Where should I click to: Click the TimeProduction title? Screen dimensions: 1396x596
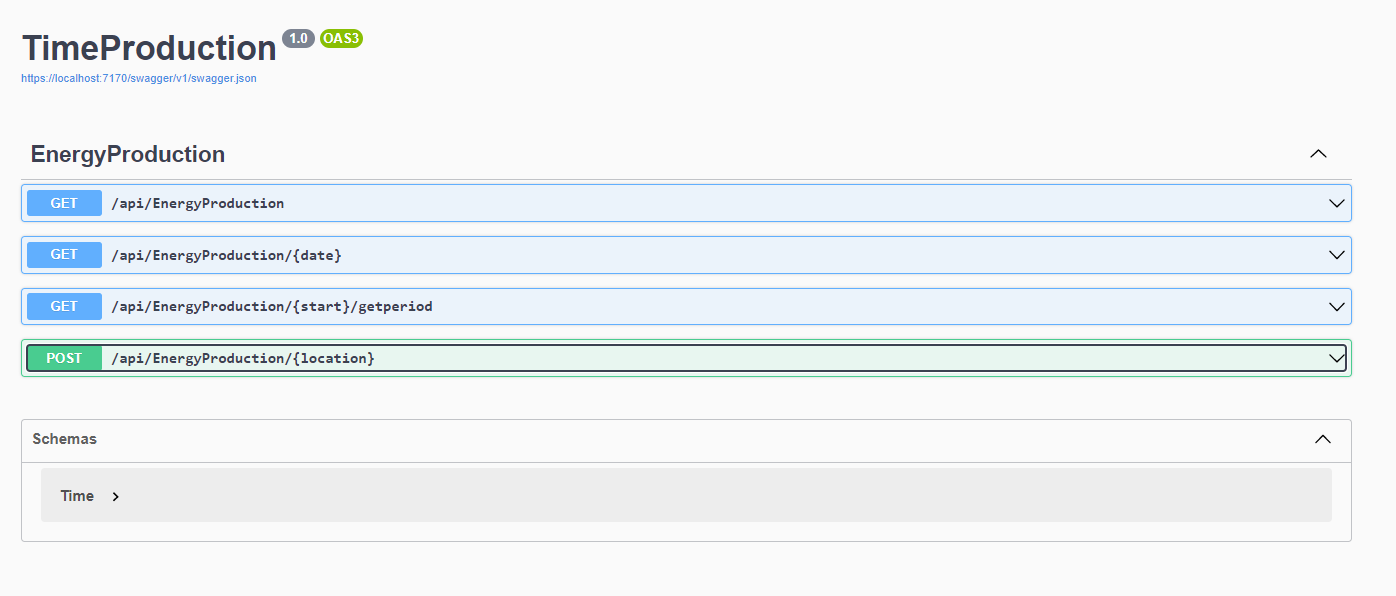[x=148, y=48]
